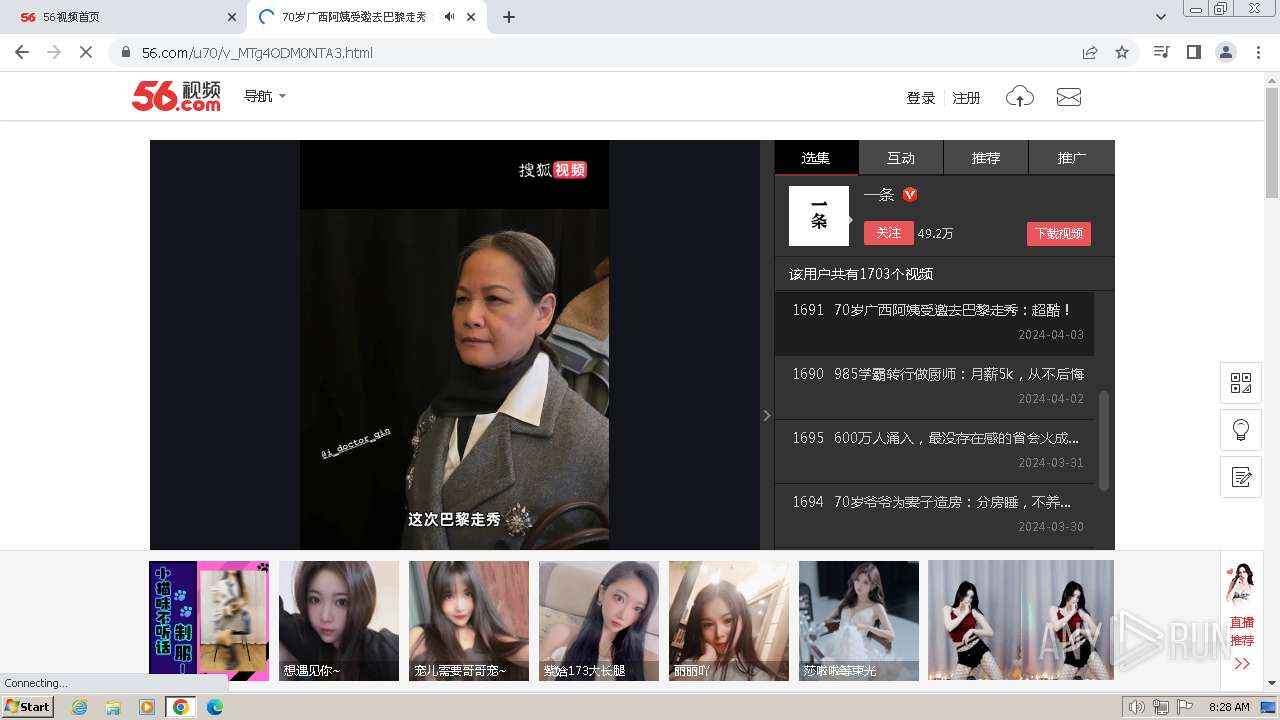Click the playlist scrollbar
This screenshot has height=720, width=1280.
[x=1104, y=440]
